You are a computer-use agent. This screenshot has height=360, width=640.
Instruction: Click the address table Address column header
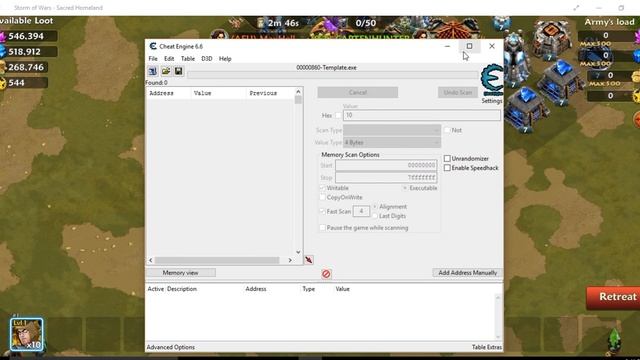[256, 289]
